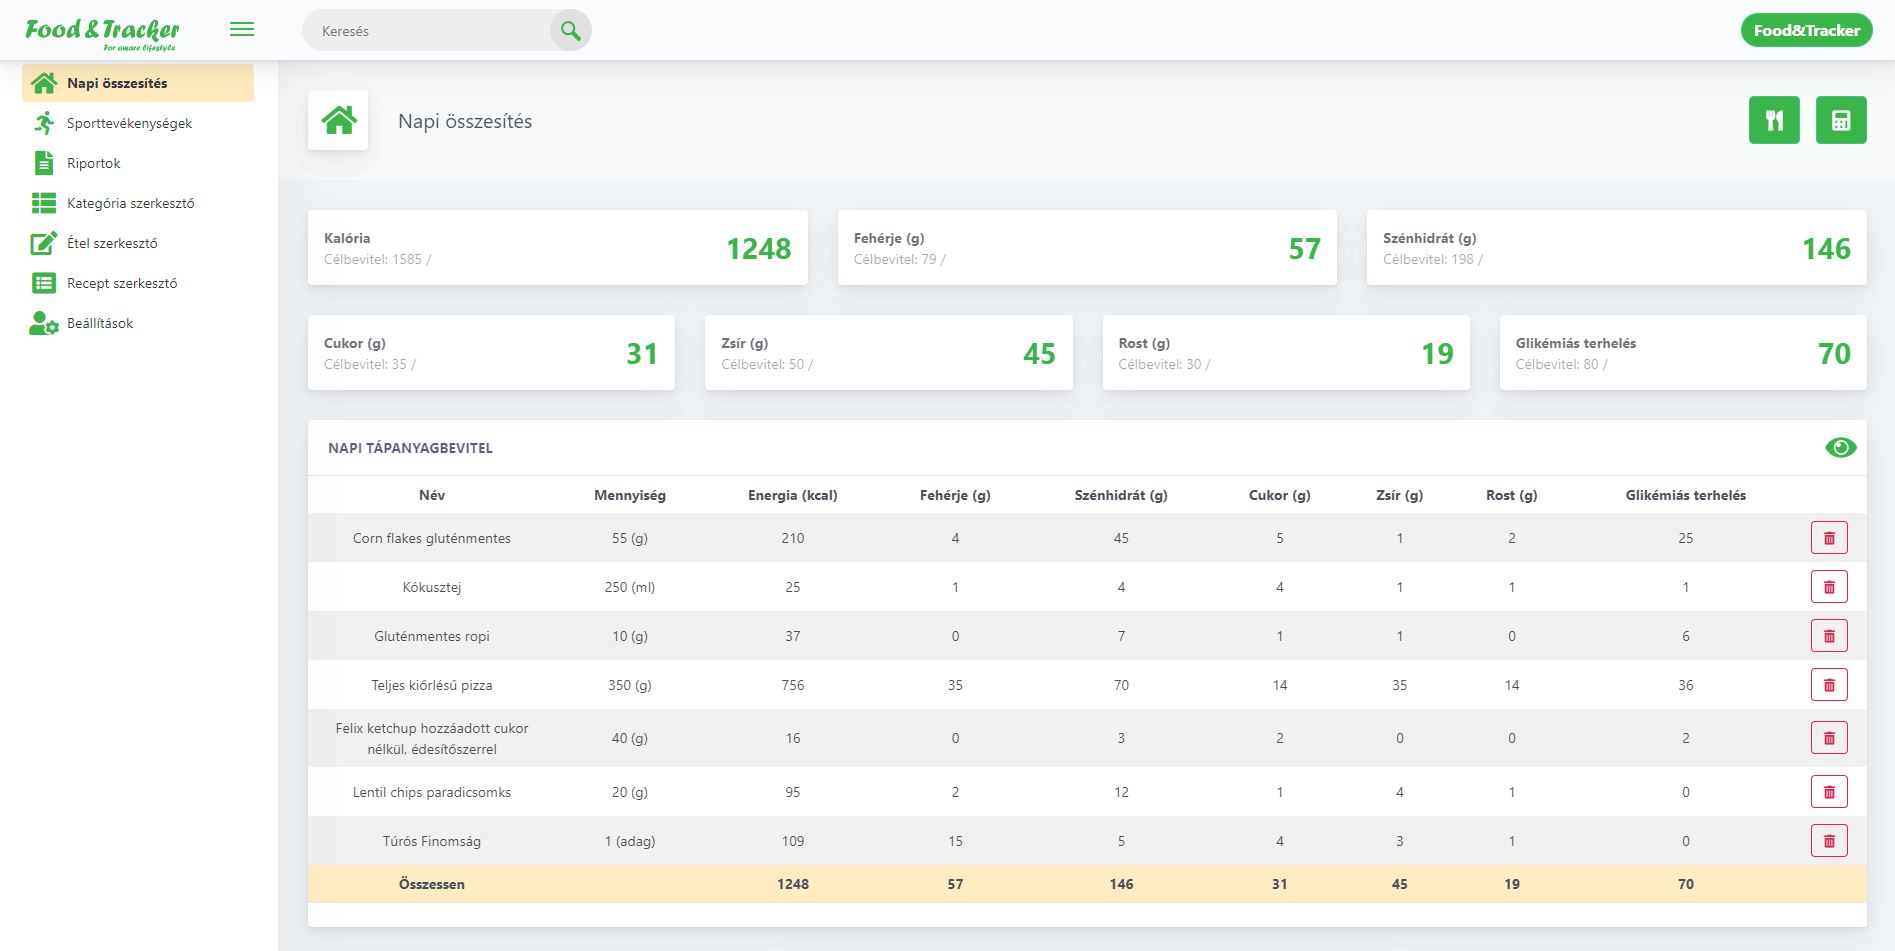This screenshot has height=951, width=1895.
Task: Click the Glikémiás terhelés column header
Action: (x=1686, y=495)
